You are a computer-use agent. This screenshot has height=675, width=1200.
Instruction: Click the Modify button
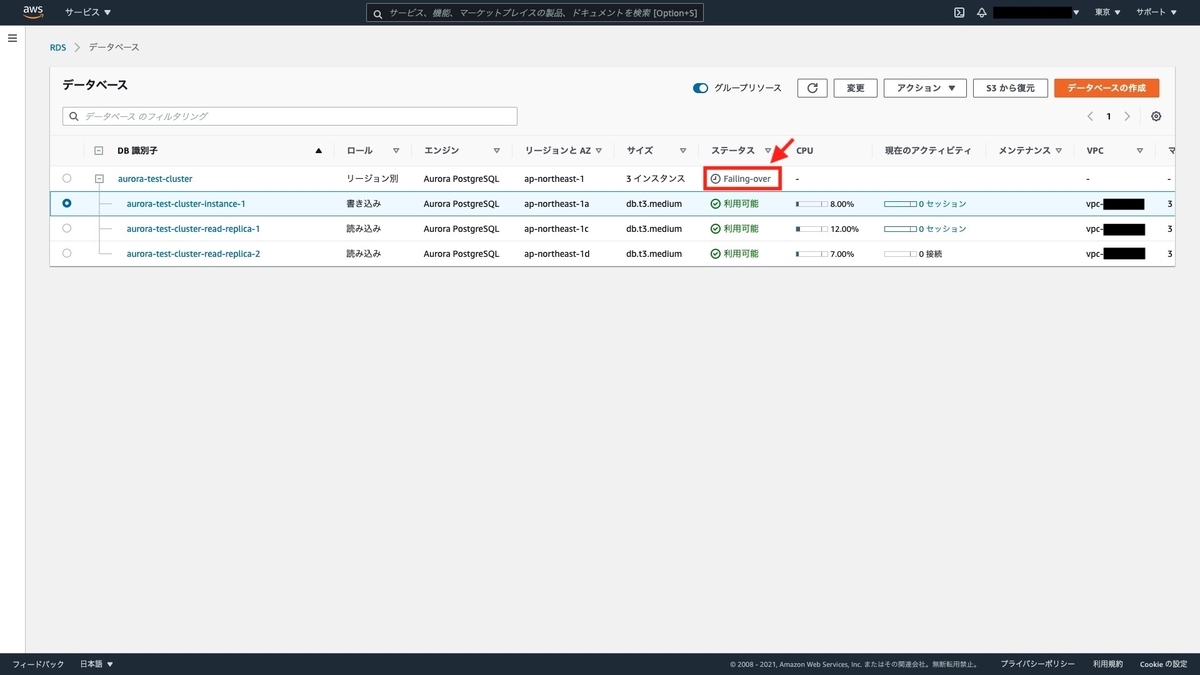click(x=855, y=88)
